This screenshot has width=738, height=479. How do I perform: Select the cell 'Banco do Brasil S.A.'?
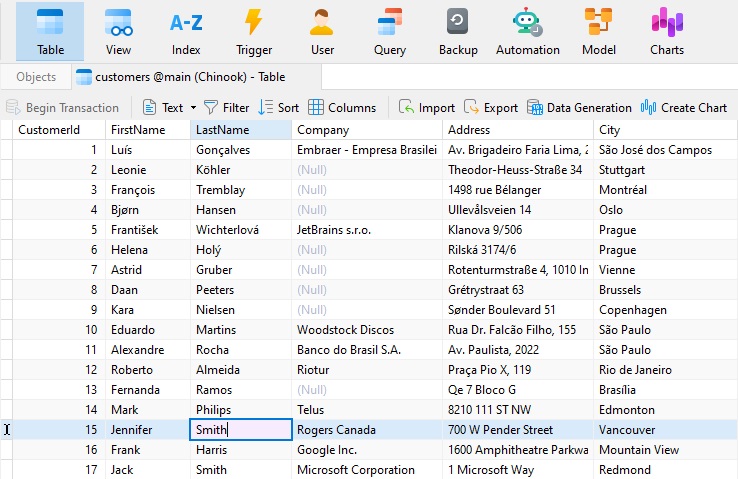pos(367,350)
